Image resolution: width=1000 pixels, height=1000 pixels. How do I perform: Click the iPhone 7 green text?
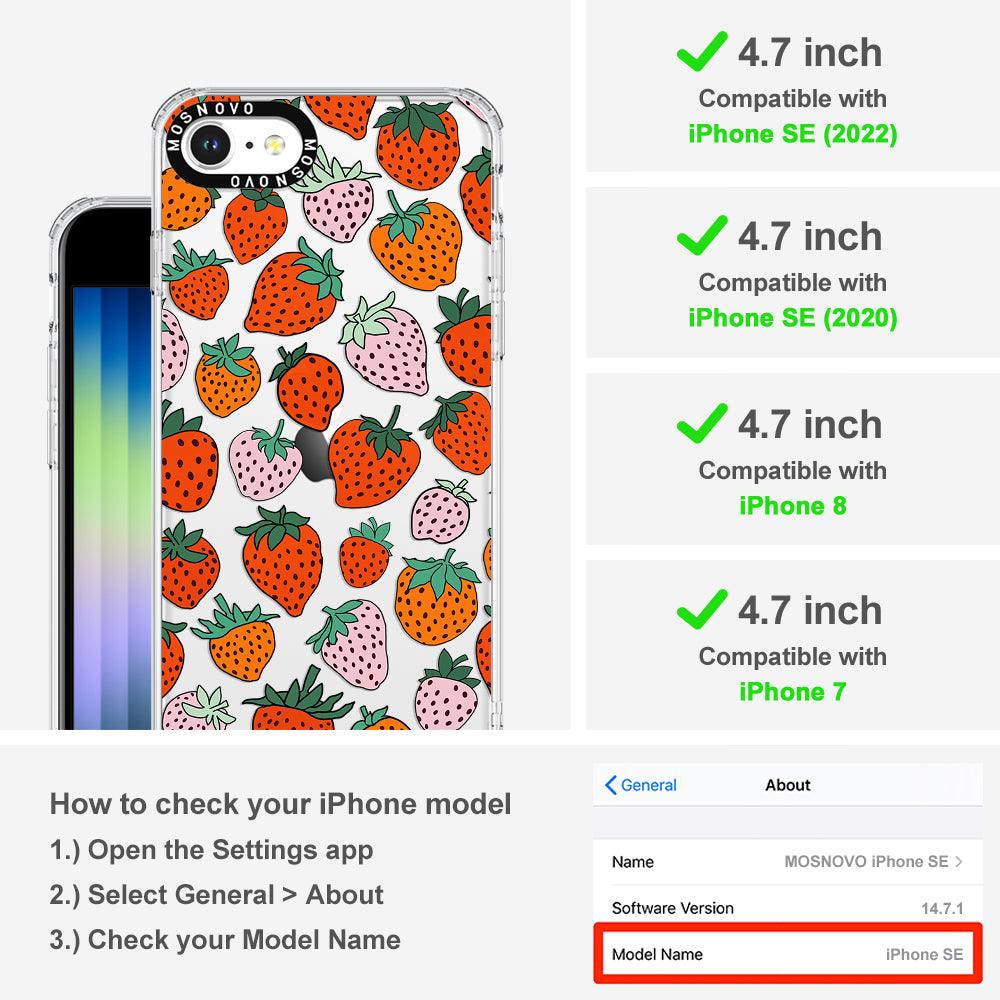[x=793, y=692]
